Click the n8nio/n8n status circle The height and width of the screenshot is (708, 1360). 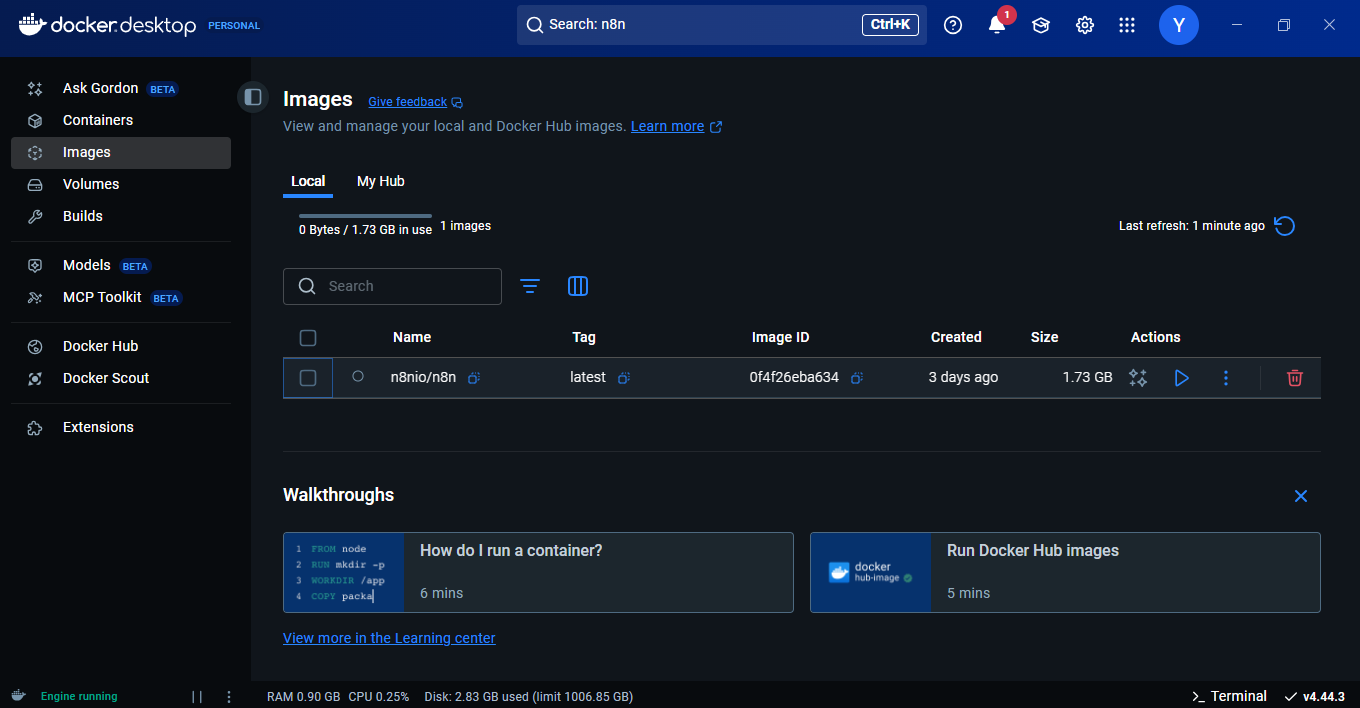click(358, 377)
